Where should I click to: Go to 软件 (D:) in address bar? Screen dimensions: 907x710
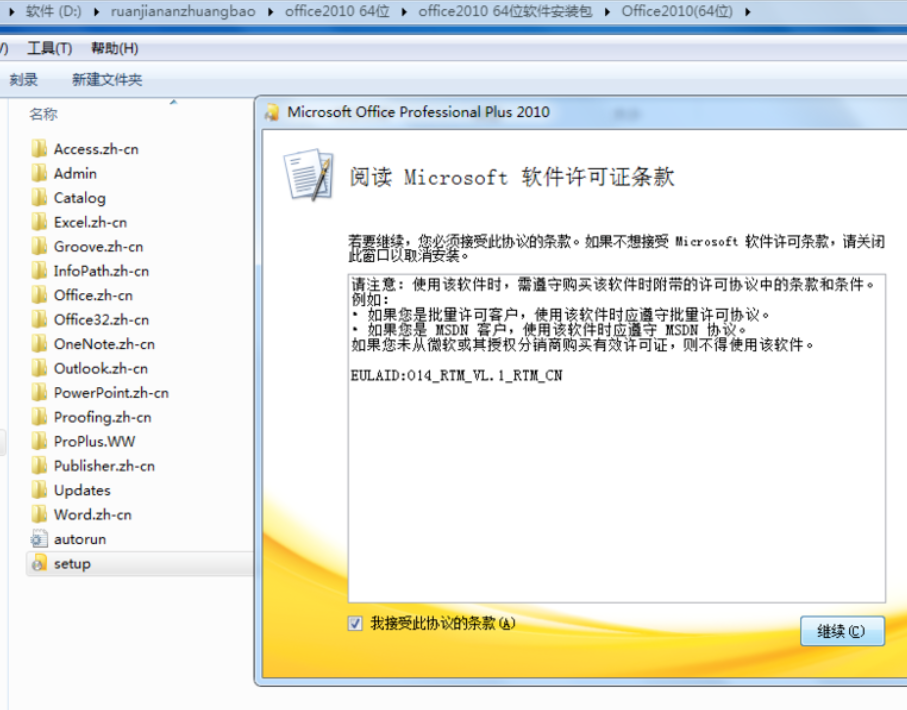click(54, 12)
